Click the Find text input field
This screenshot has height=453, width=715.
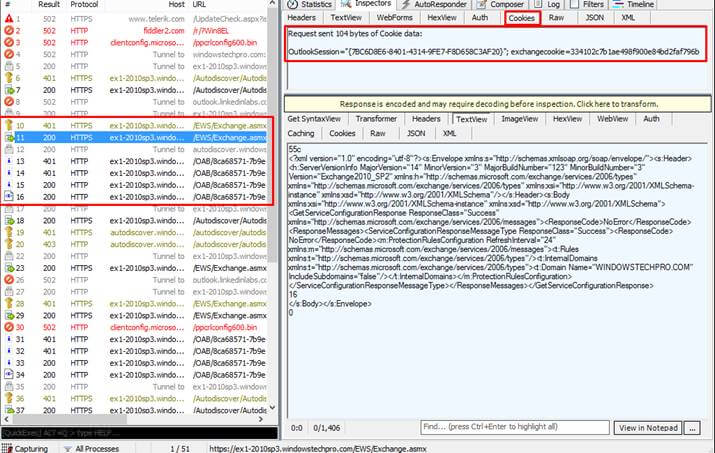pyautogui.click(x=515, y=427)
